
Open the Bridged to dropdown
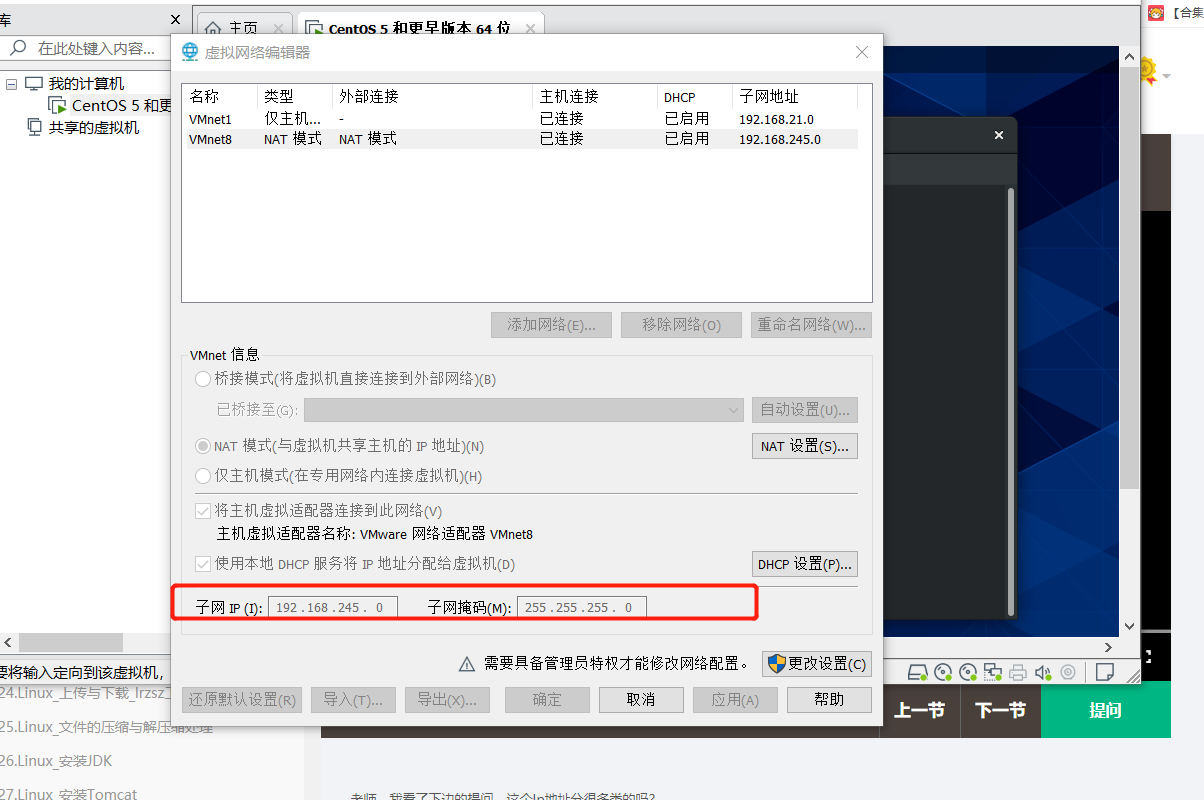point(522,410)
